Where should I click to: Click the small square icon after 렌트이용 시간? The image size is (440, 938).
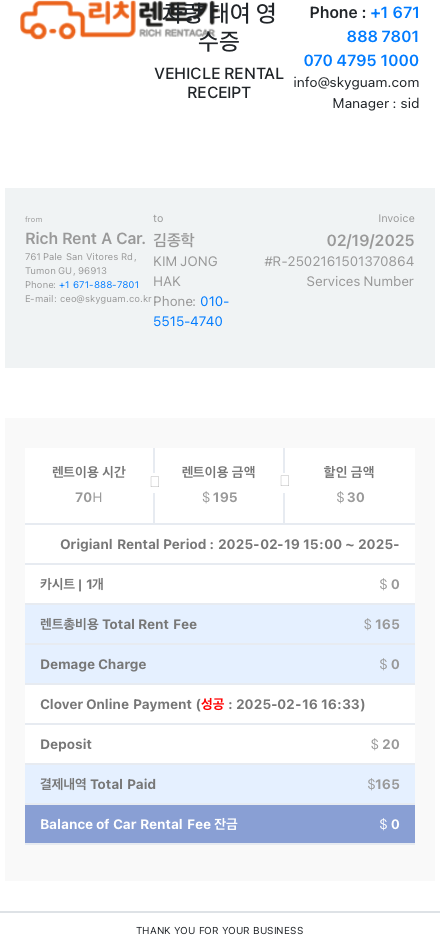coord(155,482)
